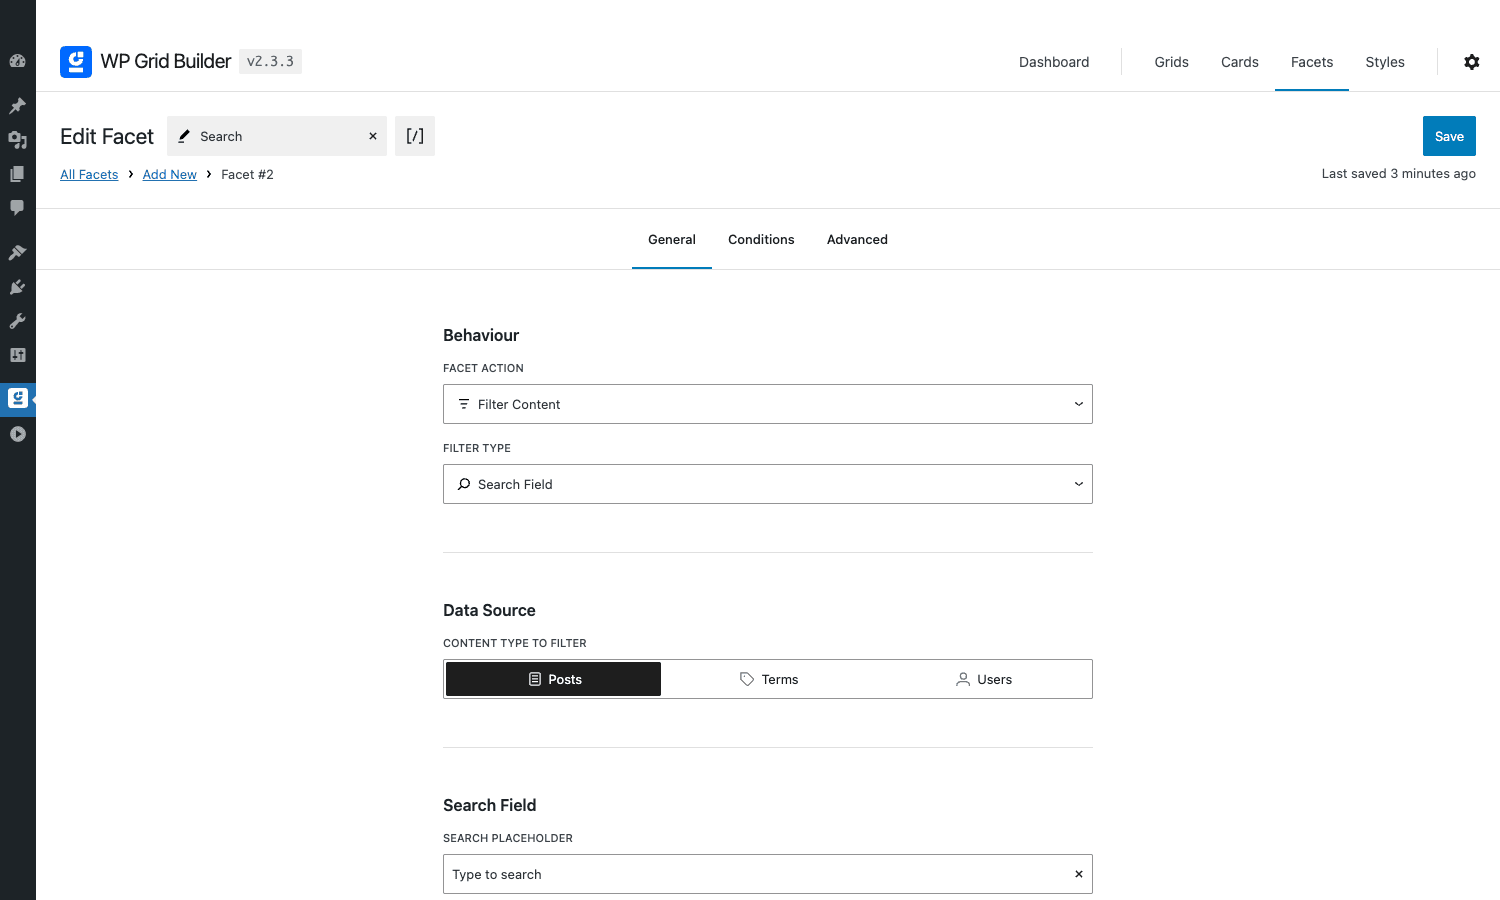Go to the Facets section
This screenshot has height=900, width=1500.
click(1312, 62)
